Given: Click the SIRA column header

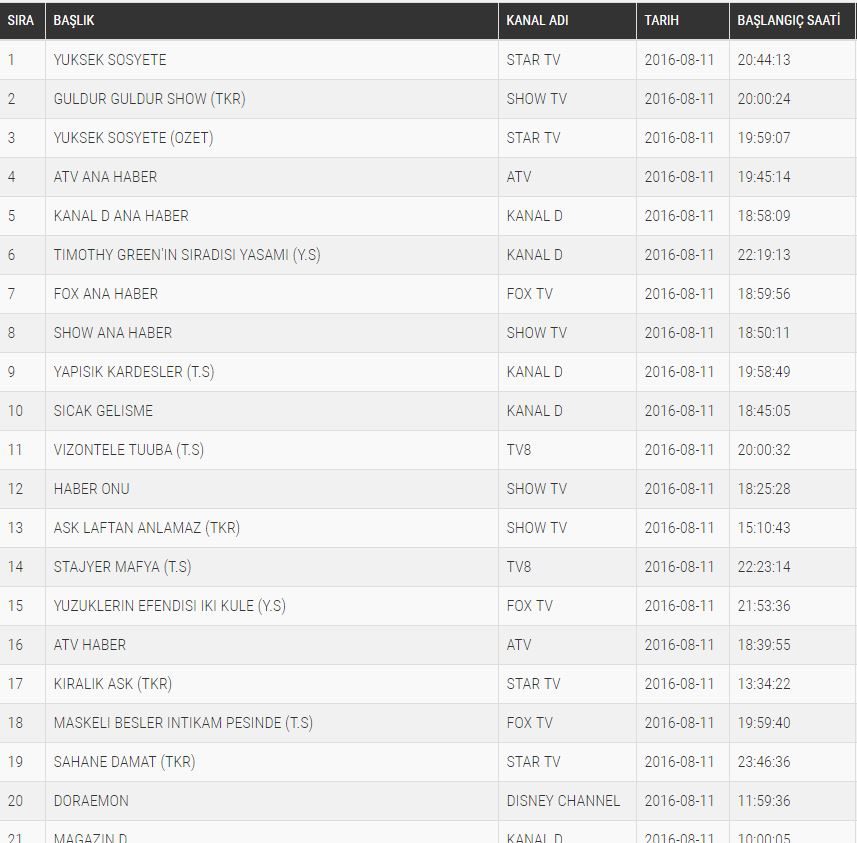Looking at the screenshot, I should (x=21, y=21).
